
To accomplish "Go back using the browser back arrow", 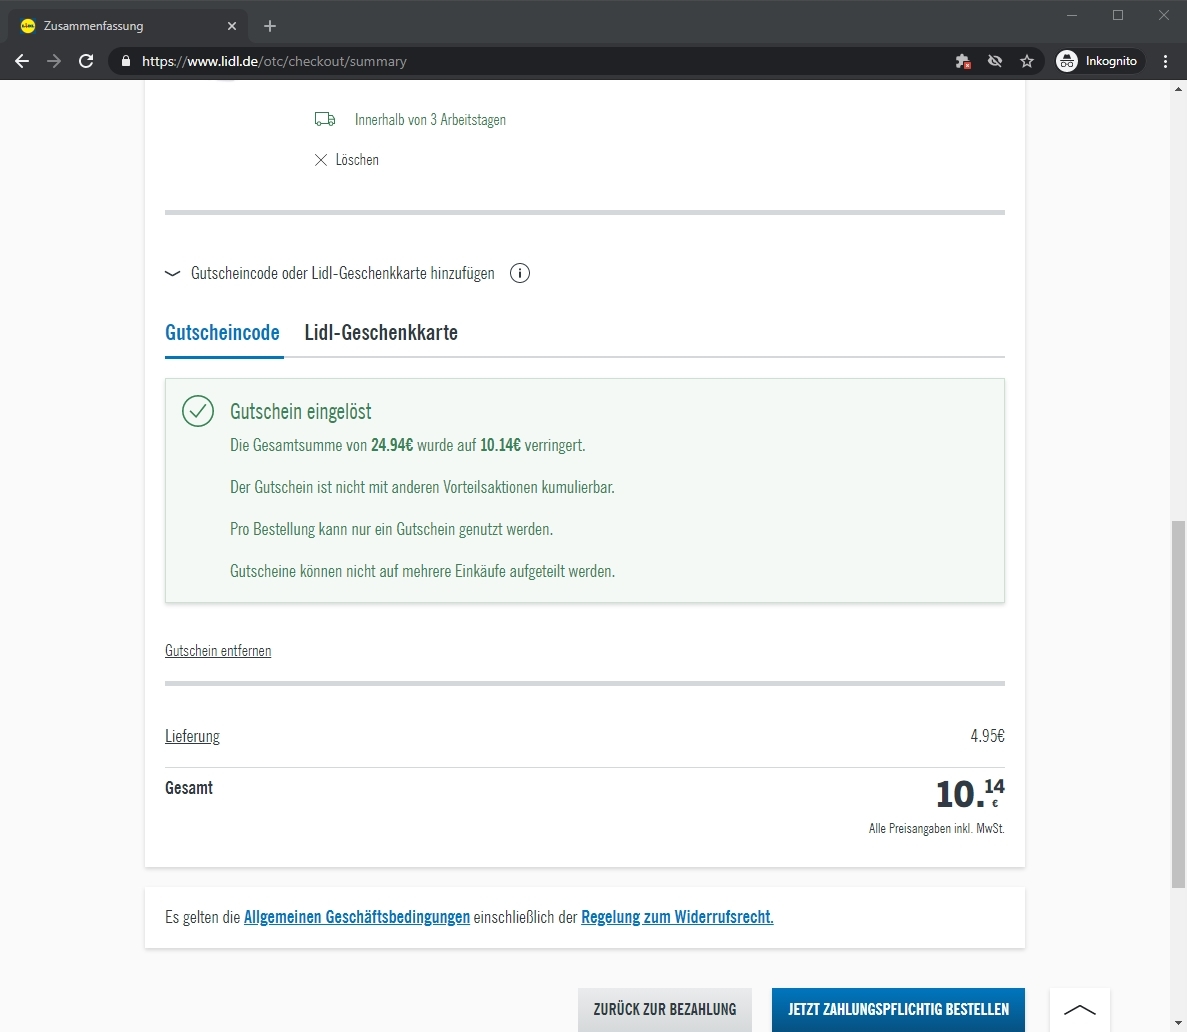I will click(22, 61).
